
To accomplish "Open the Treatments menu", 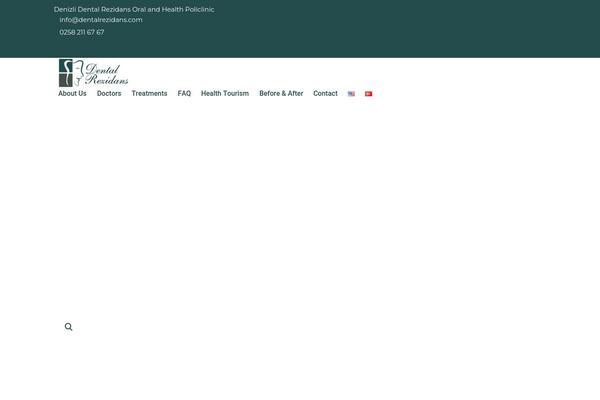I will click(149, 93).
